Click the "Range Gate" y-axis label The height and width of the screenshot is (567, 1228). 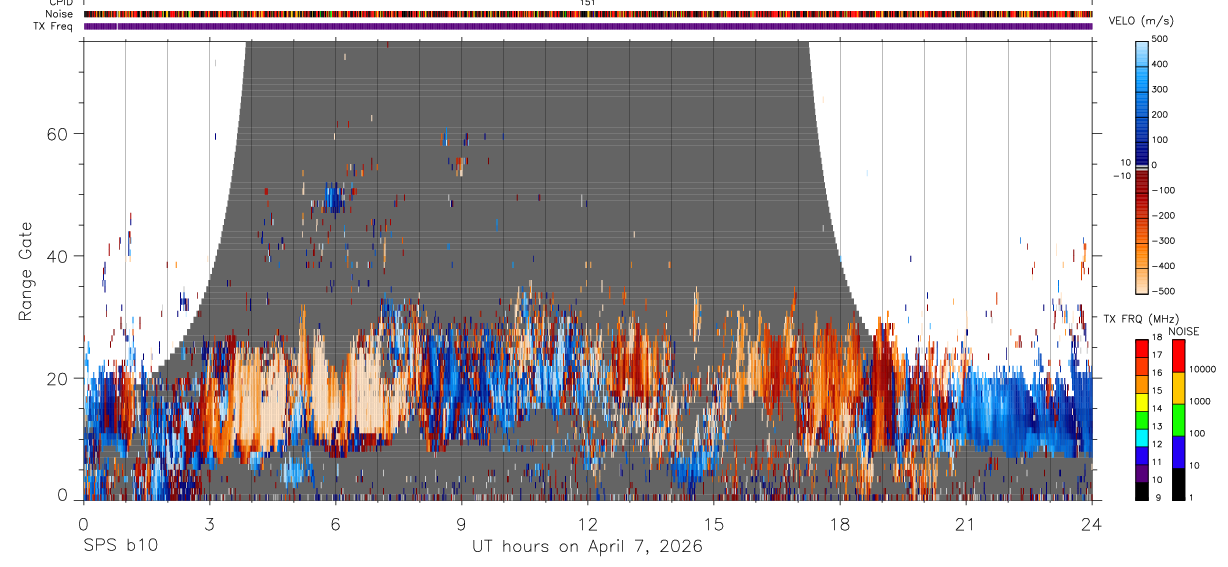(x=24, y=272)
